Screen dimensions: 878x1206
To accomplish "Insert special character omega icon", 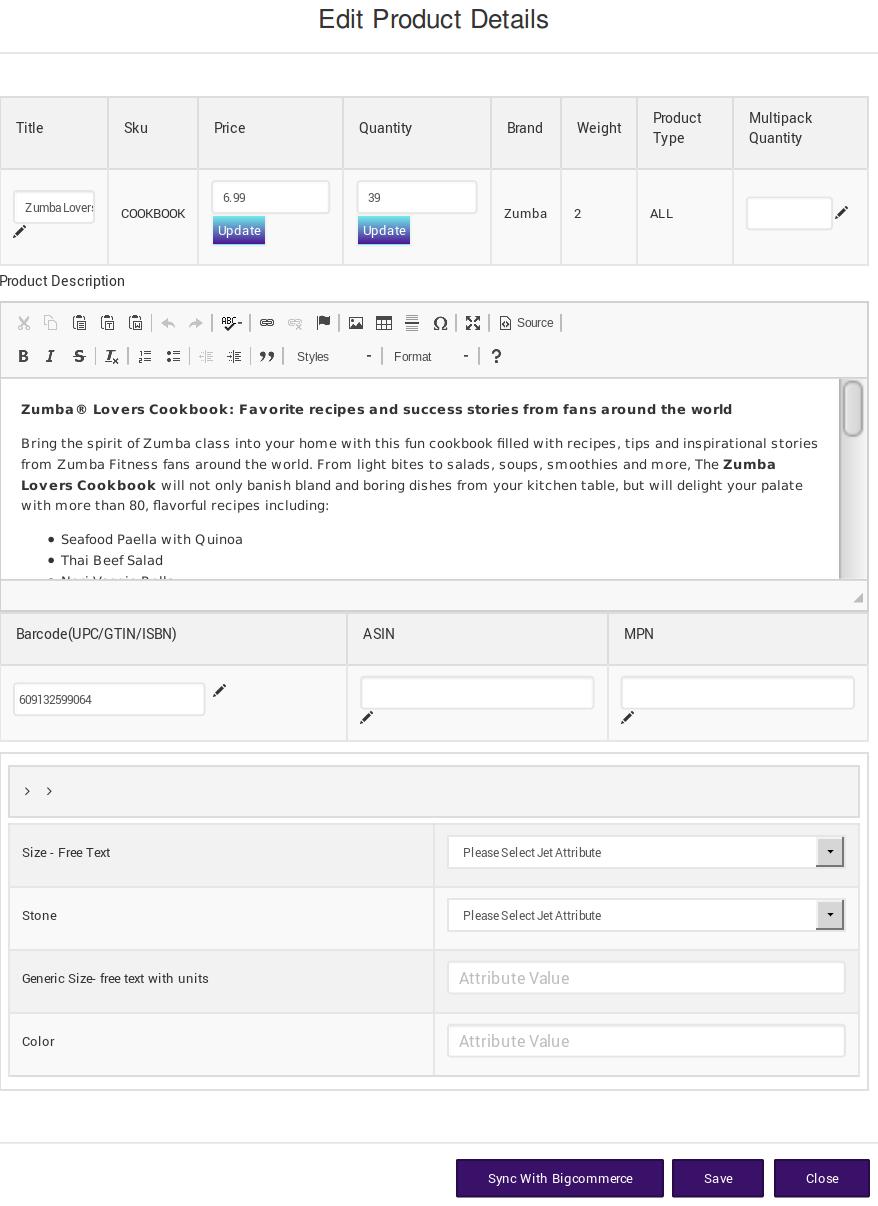I will click(x=440, y=323).
